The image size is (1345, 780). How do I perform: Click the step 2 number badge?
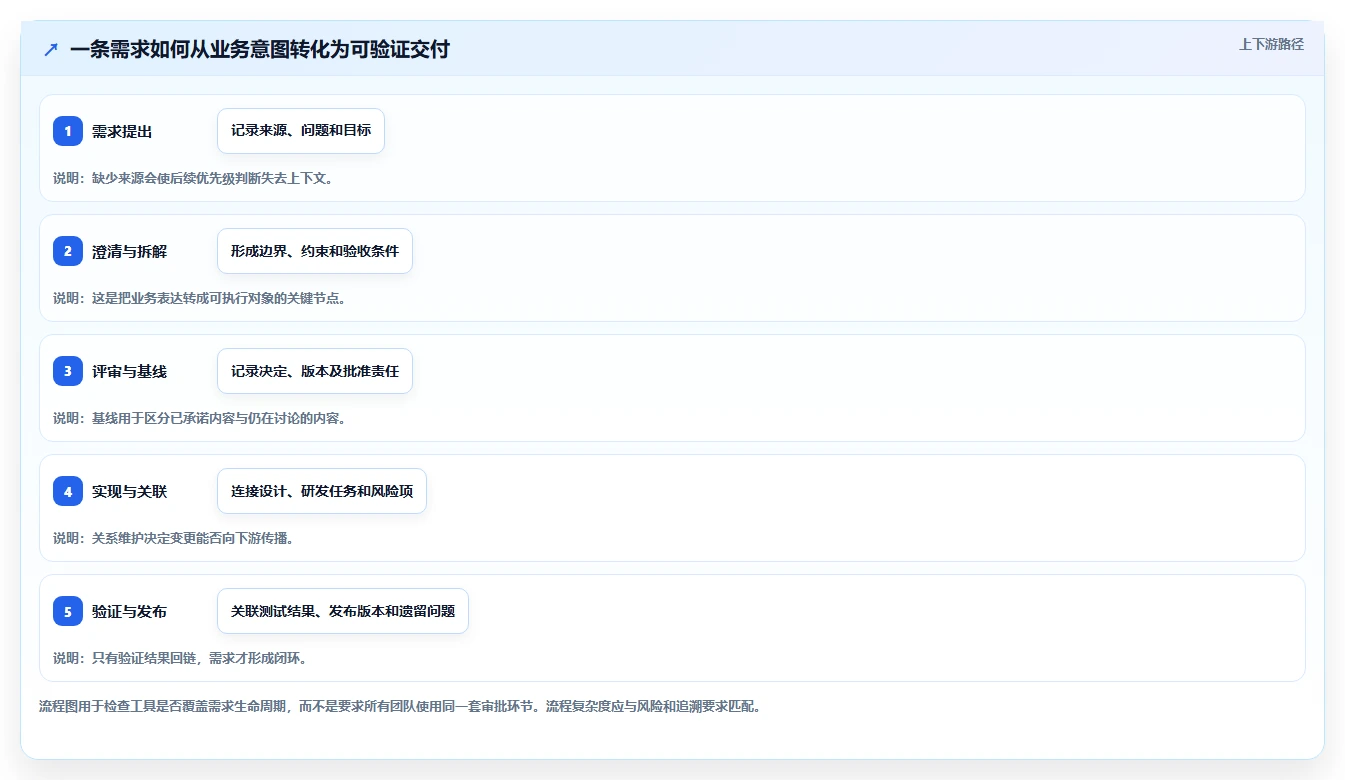68,251
